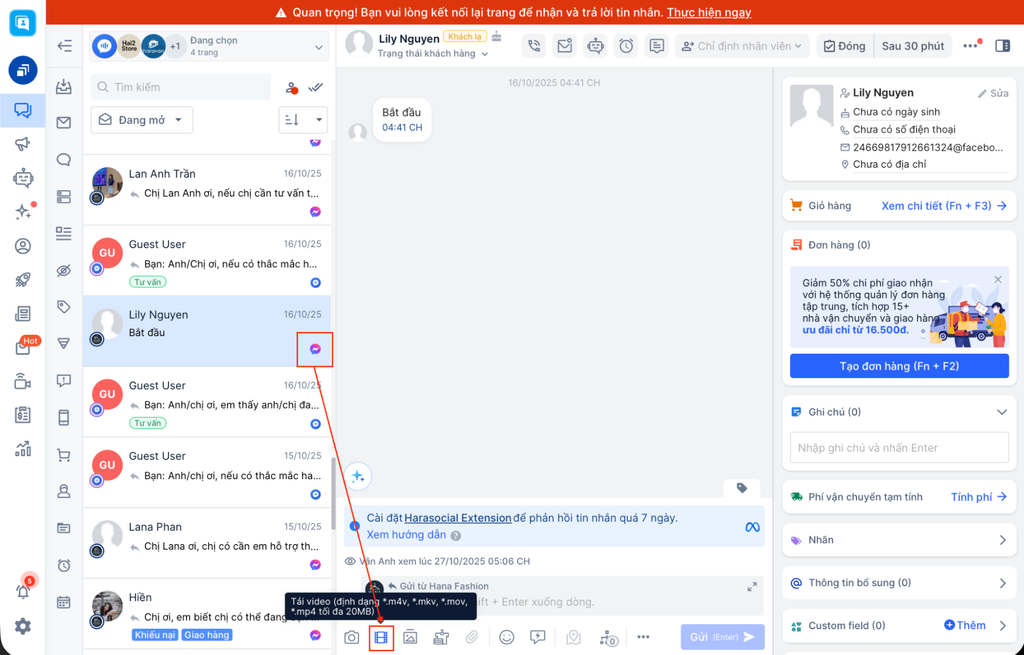Open the megaphone campaign icon in left sidebar

click(x=22, y=144)
